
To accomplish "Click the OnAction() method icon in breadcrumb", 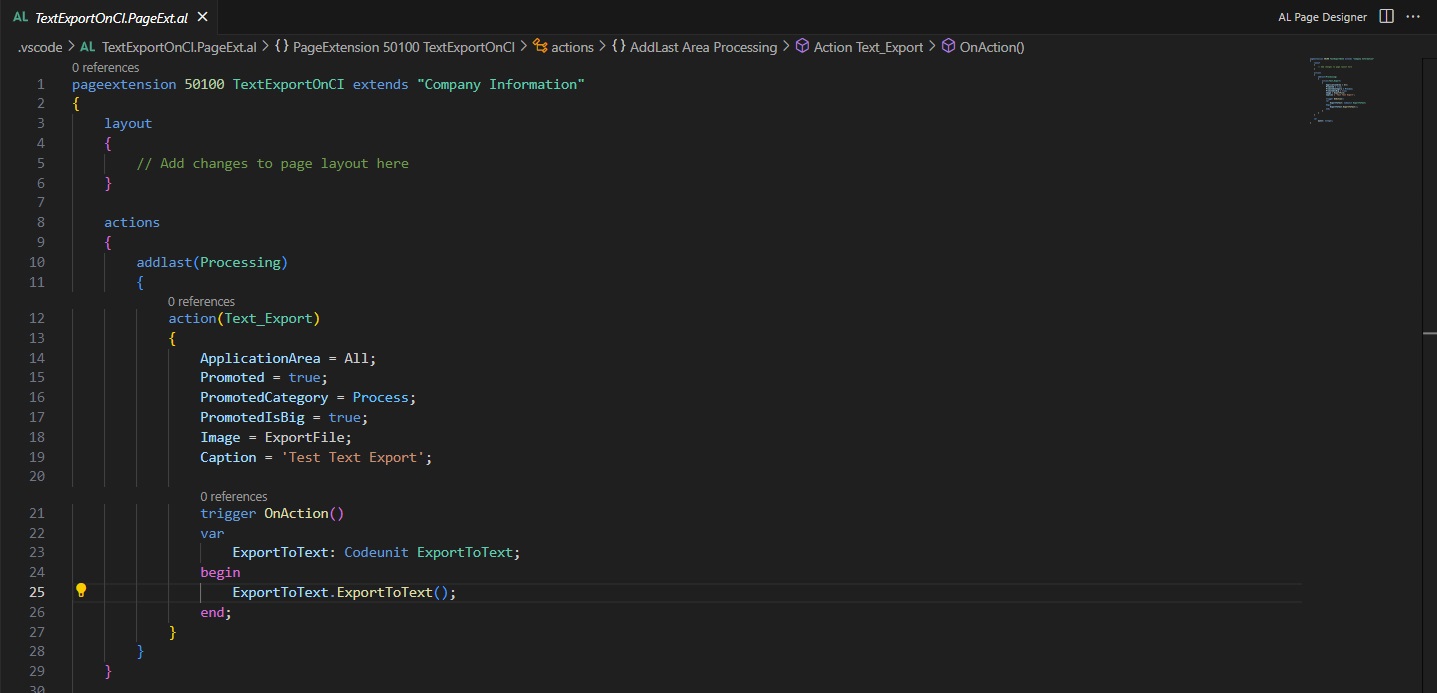I will coord(948,47).
